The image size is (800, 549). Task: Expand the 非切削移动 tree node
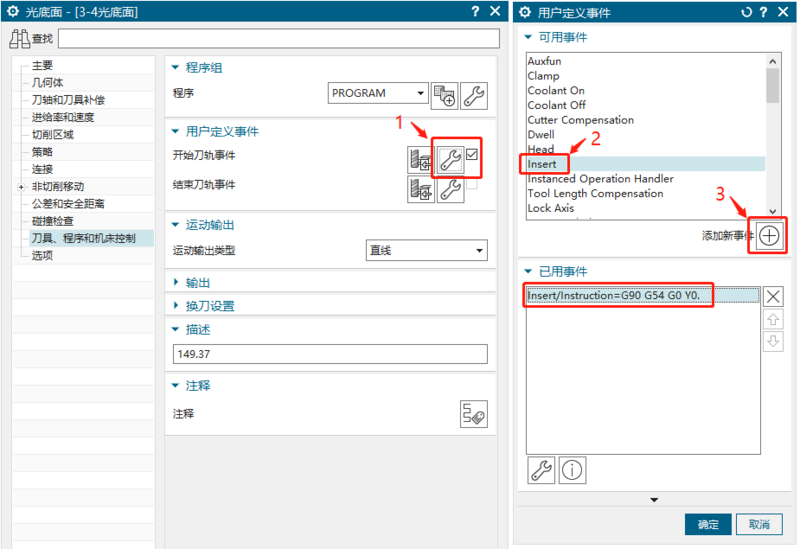click(21, 187)
